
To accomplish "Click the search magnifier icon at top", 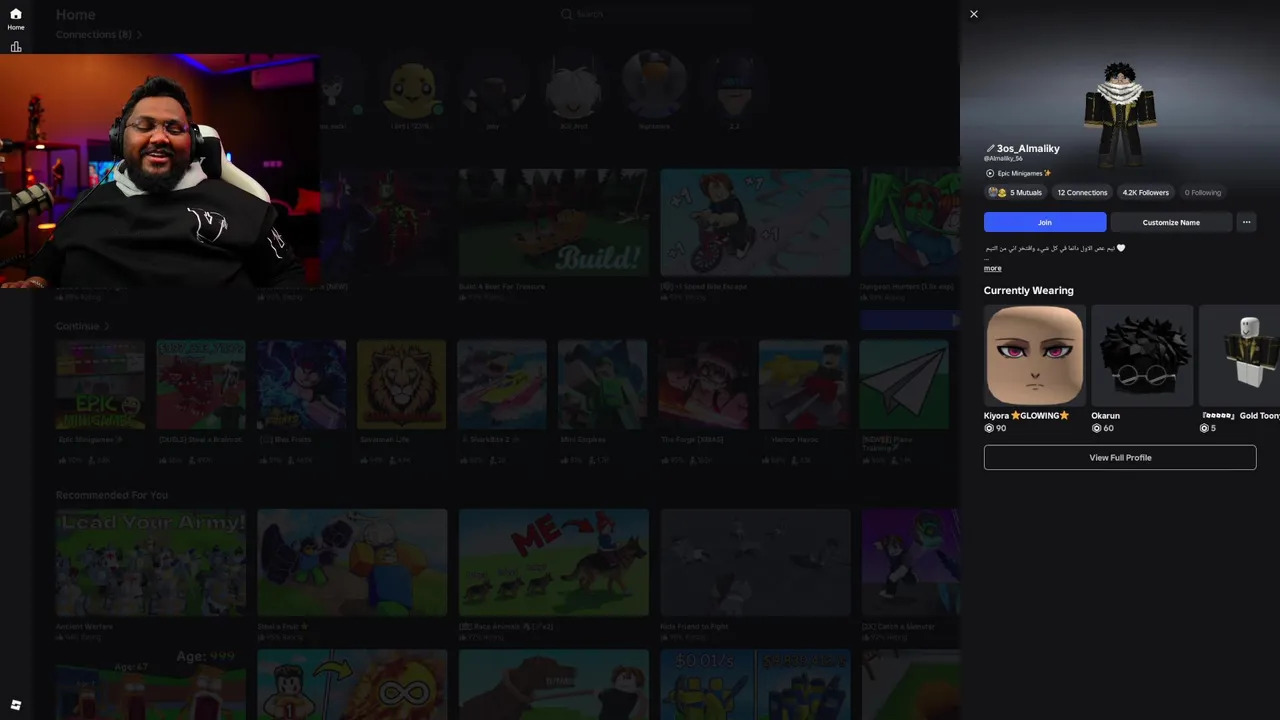I will [566, 14].
